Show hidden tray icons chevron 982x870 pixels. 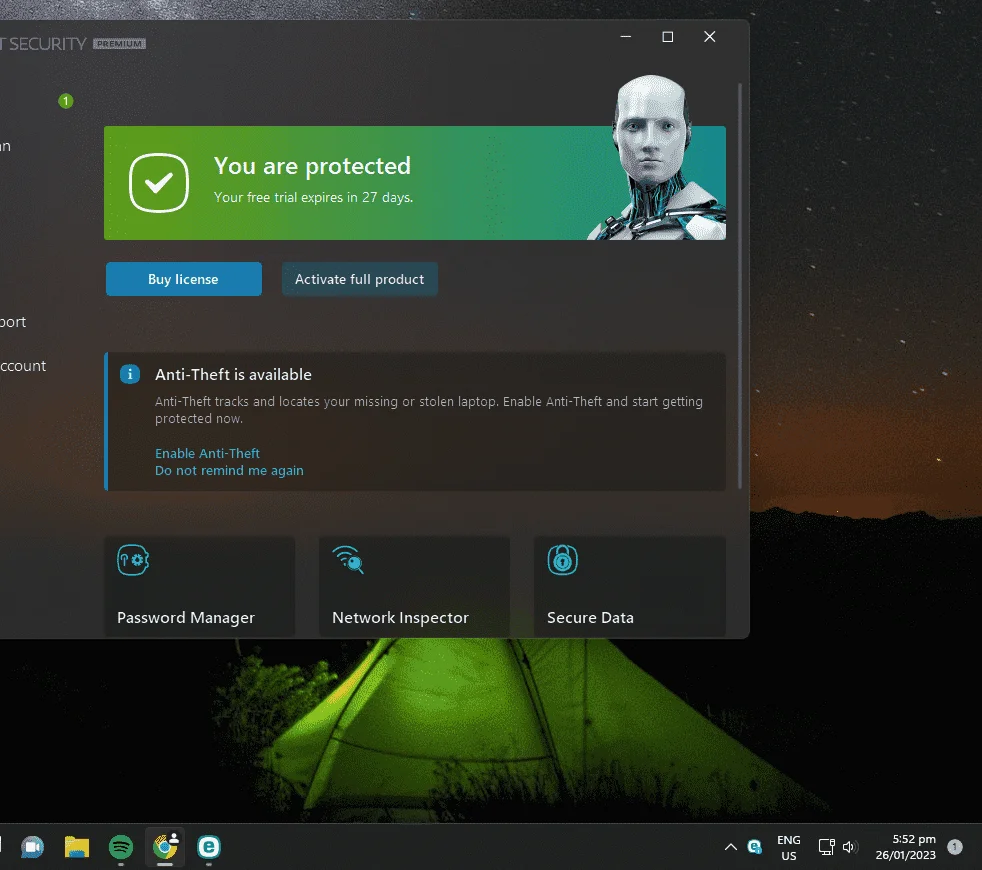coord(730,847)
